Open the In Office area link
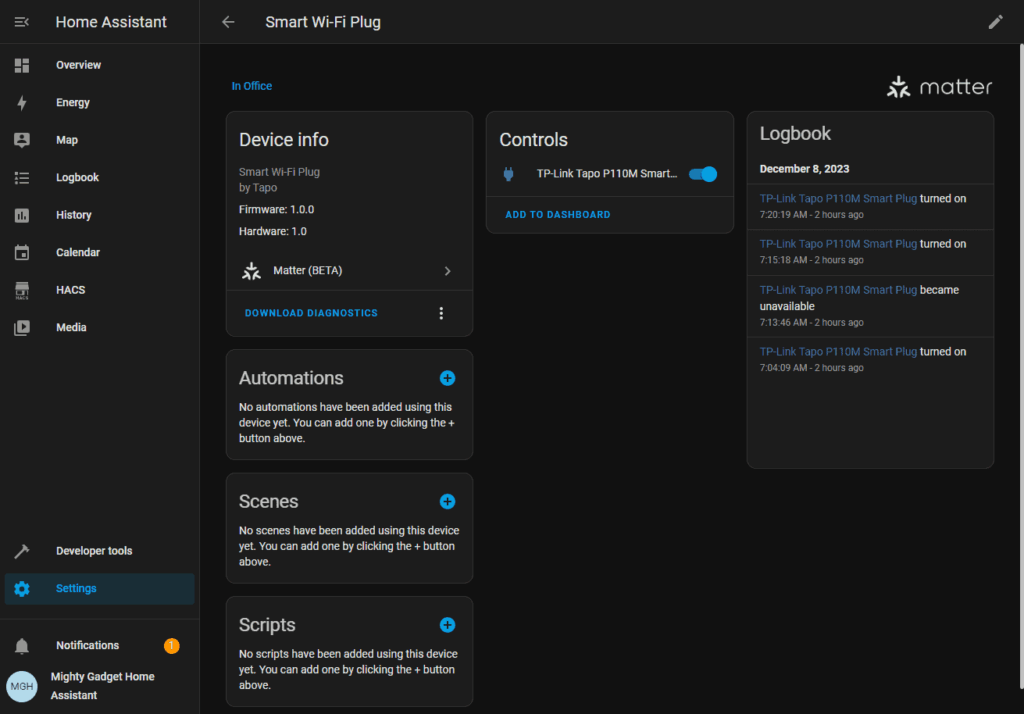This screenshot has width=1024, height=714. tap(252, 86)
